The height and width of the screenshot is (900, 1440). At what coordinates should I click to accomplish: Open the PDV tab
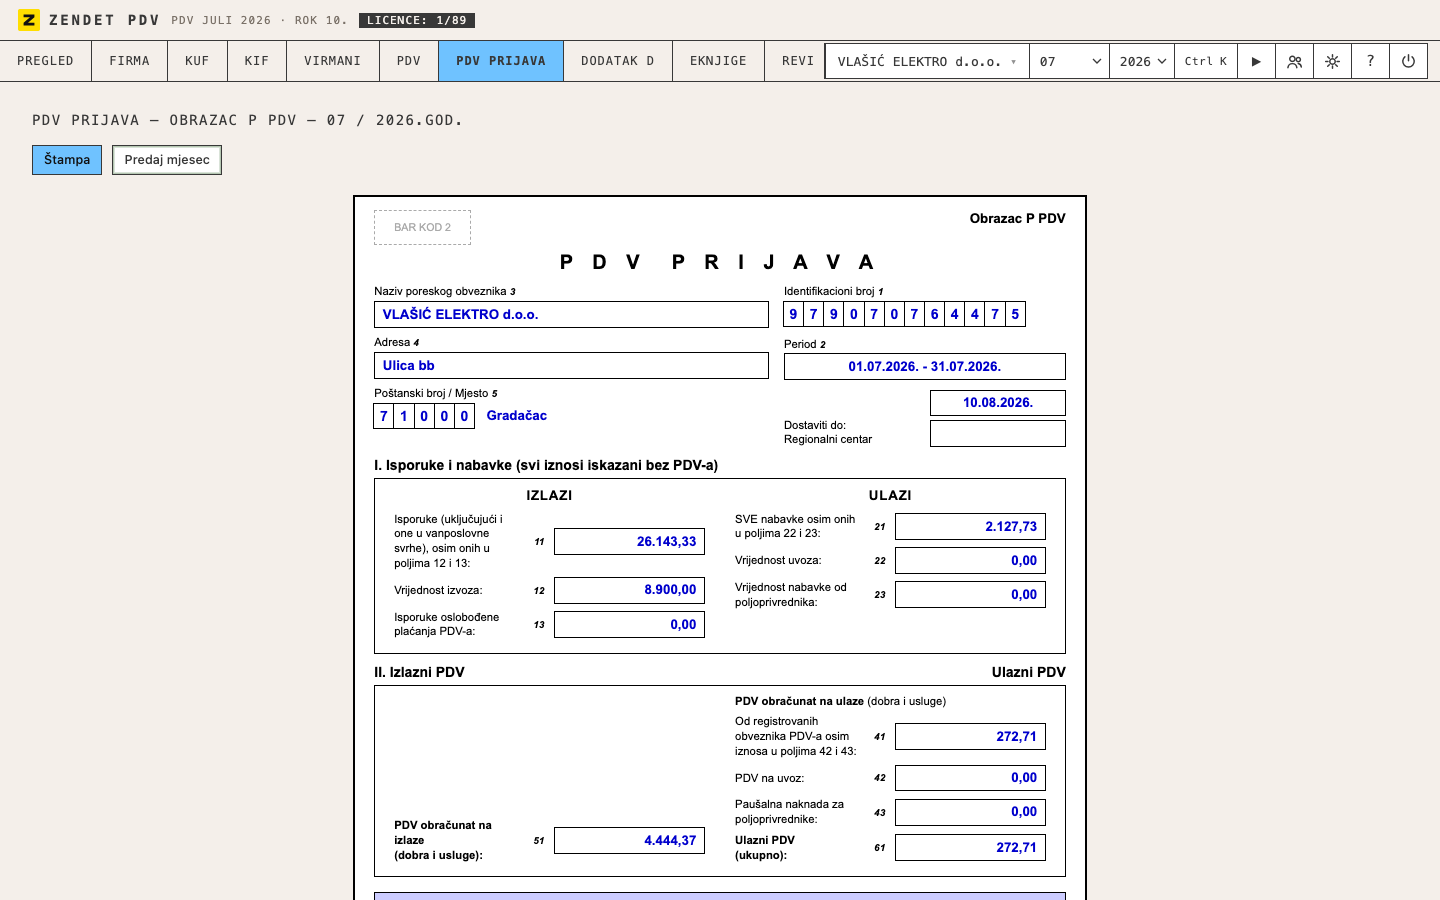[409, 61]
